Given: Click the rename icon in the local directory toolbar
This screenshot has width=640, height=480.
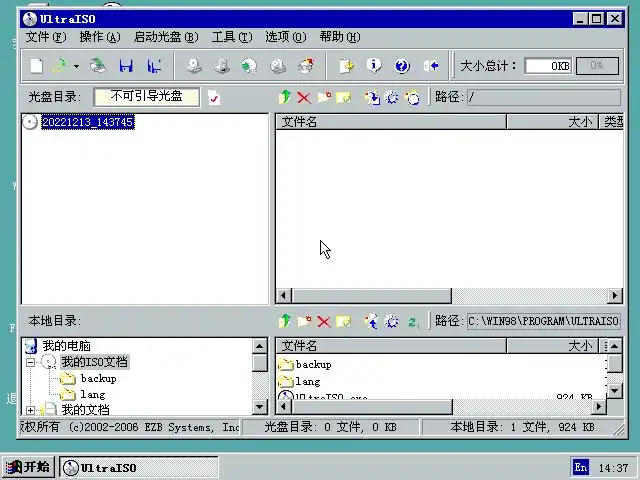Looking at the screenshot, I should (344, 322).
